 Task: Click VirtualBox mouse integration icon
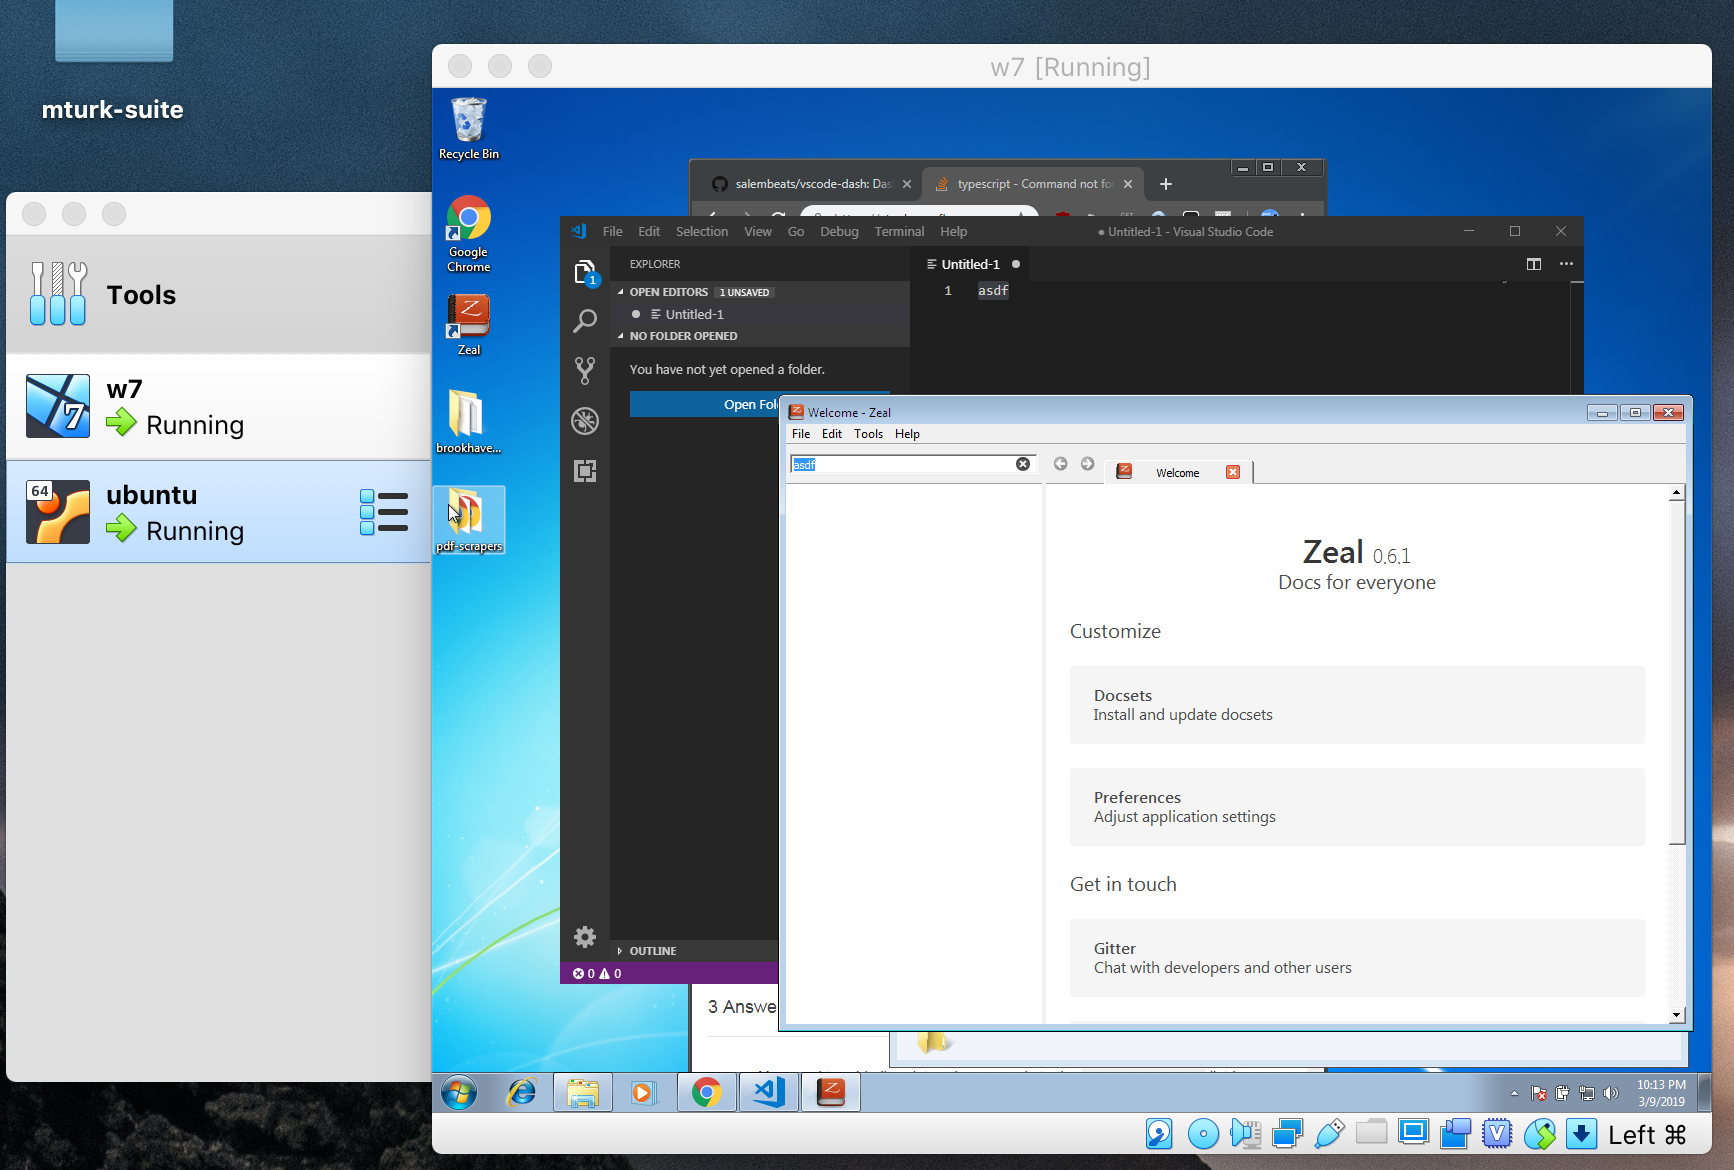pyautogui.click(x=1539, y=1133)
